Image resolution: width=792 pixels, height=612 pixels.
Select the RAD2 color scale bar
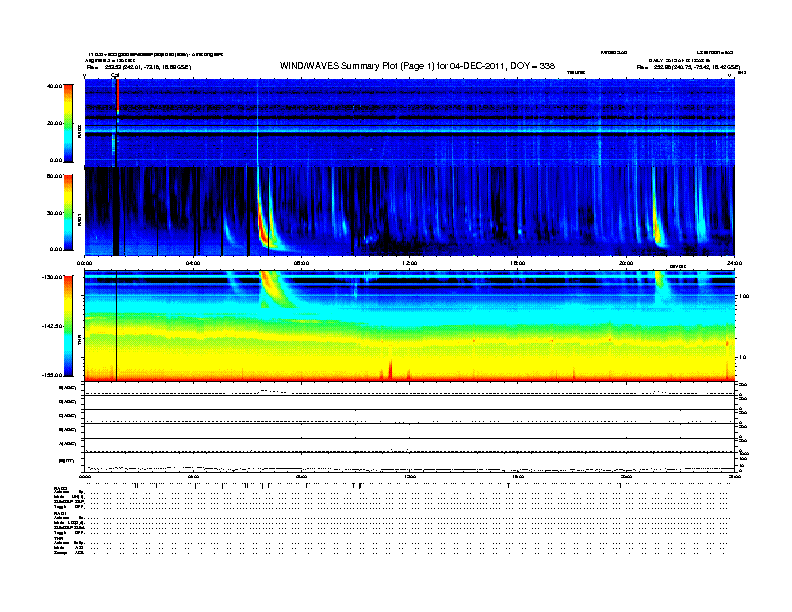click(x=68, y=123)
